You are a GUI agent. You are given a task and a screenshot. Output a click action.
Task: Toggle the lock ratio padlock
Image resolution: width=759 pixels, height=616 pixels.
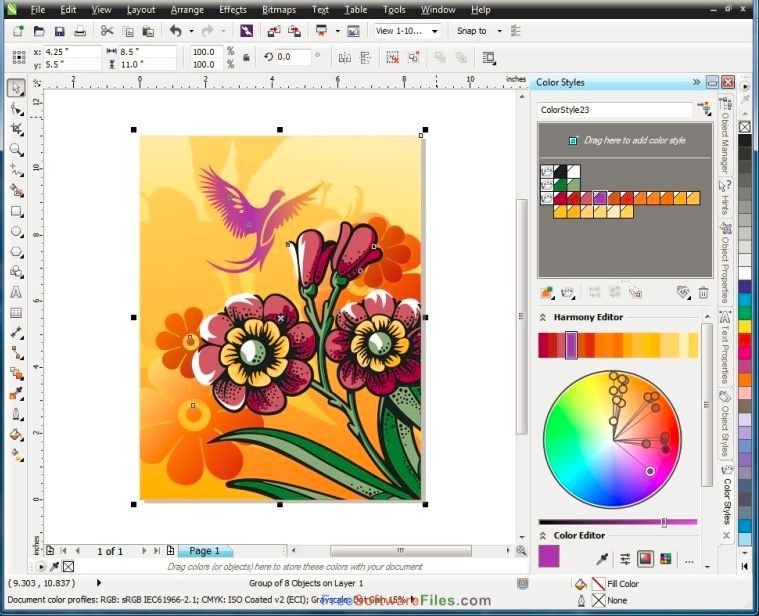click(x=246, y=58)
